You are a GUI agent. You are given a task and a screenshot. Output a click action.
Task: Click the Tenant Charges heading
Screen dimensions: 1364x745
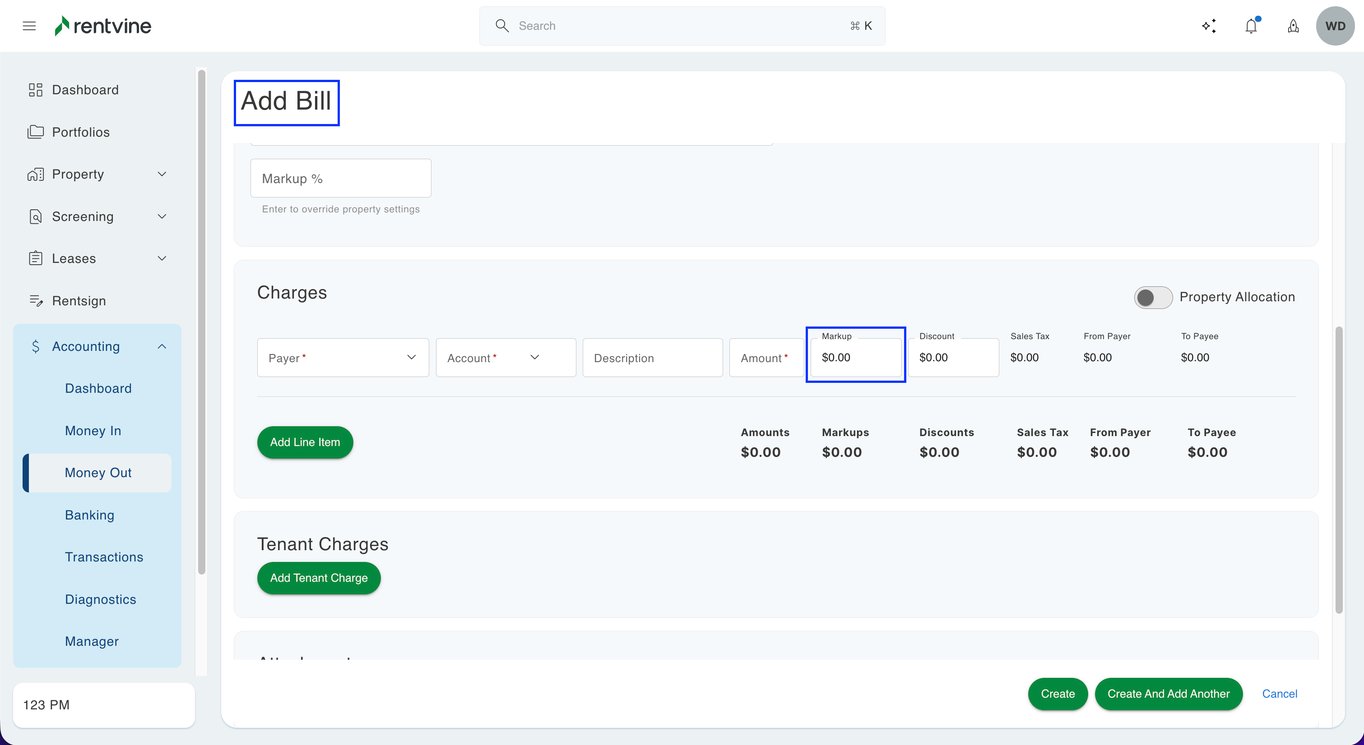[x=323, y=544]
